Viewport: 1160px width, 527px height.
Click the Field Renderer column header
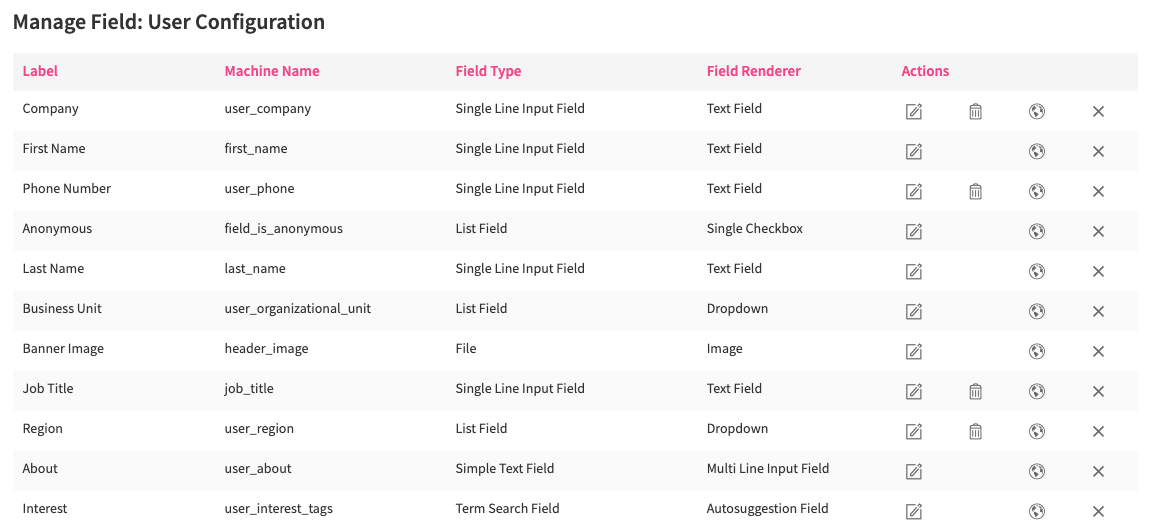tap(753, 71)
